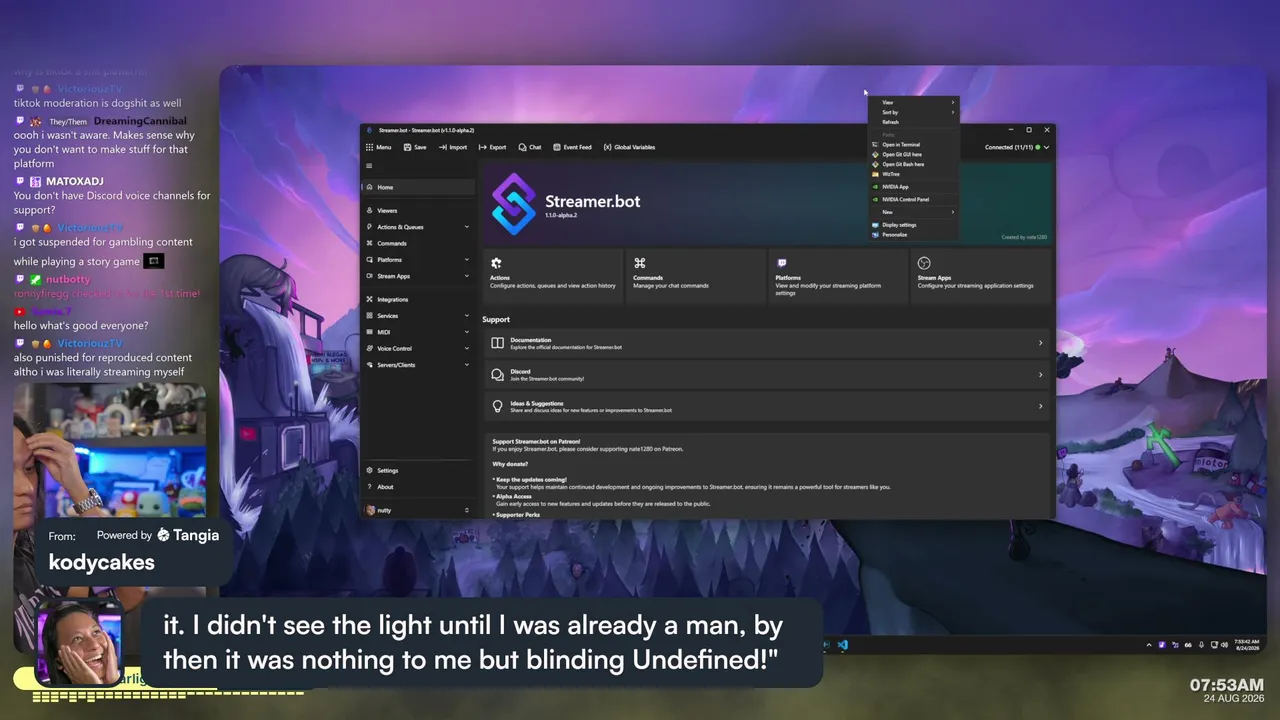This screenshot has width=1280, height=720.
Task: Open Global Variables from the toolbar
Action: (x=629, y=147)
